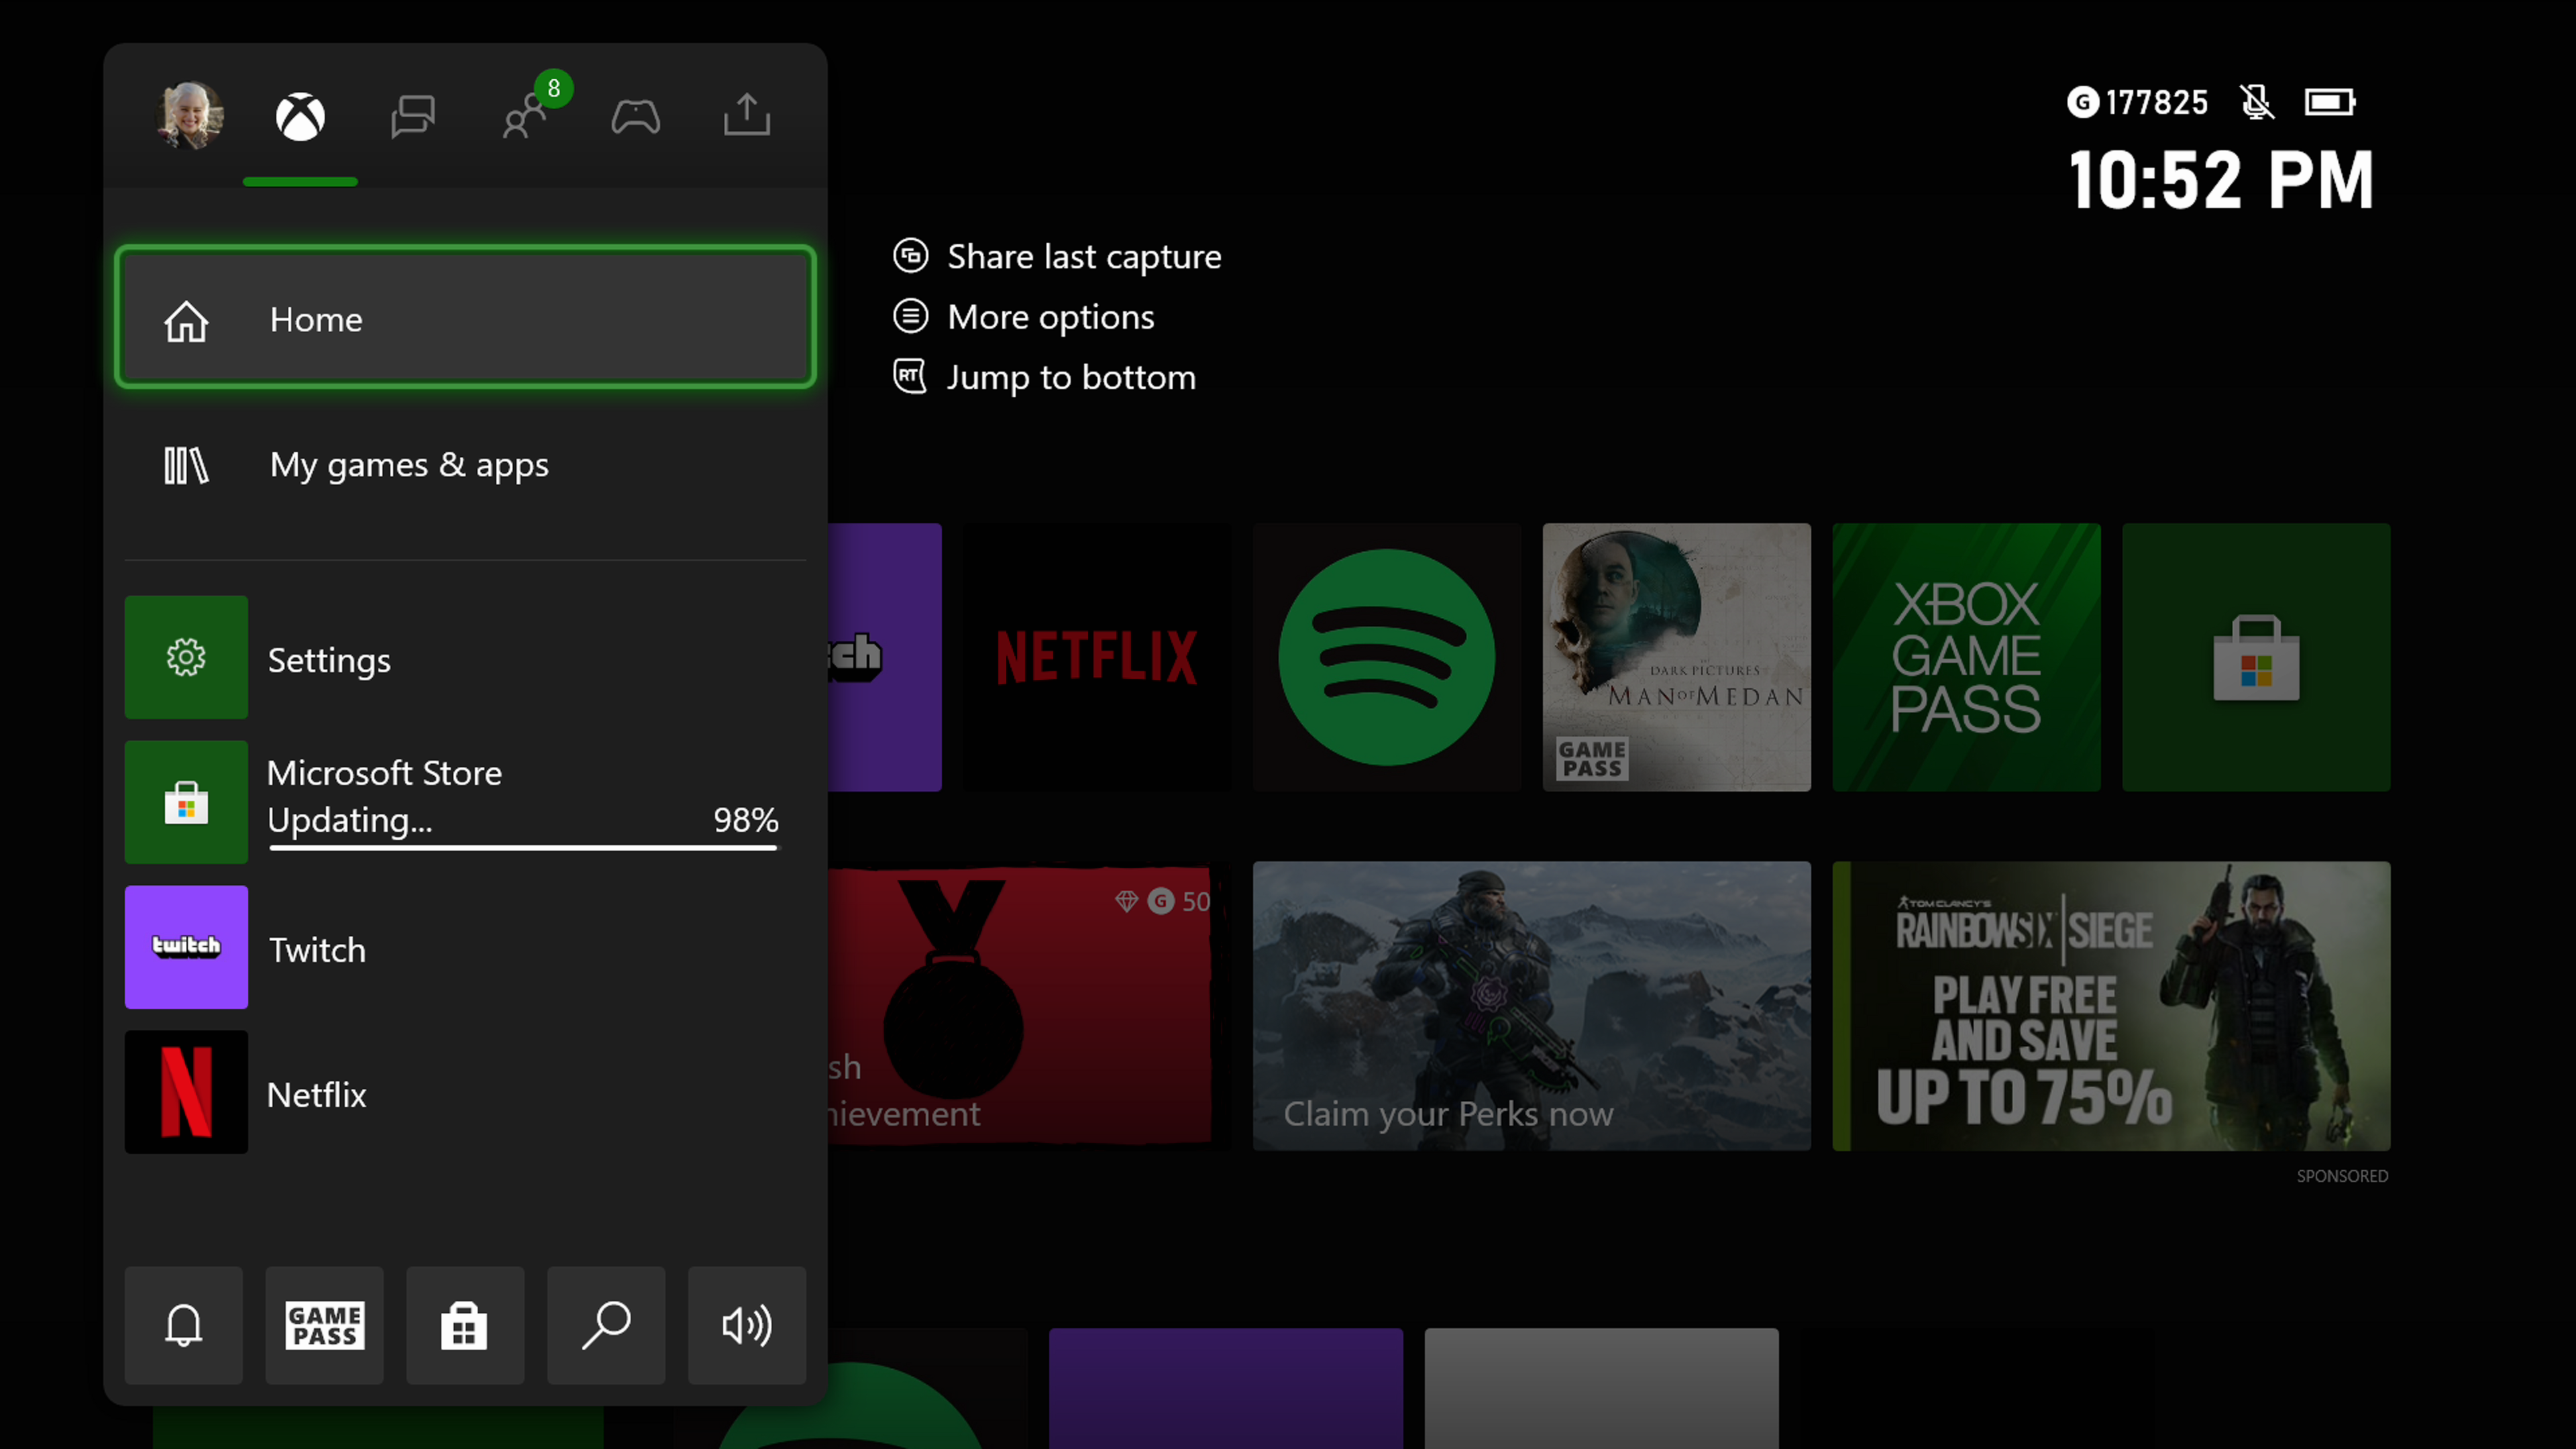Click the Home house icon
The image size is (2576, 1449).
(x=186, y=321)
